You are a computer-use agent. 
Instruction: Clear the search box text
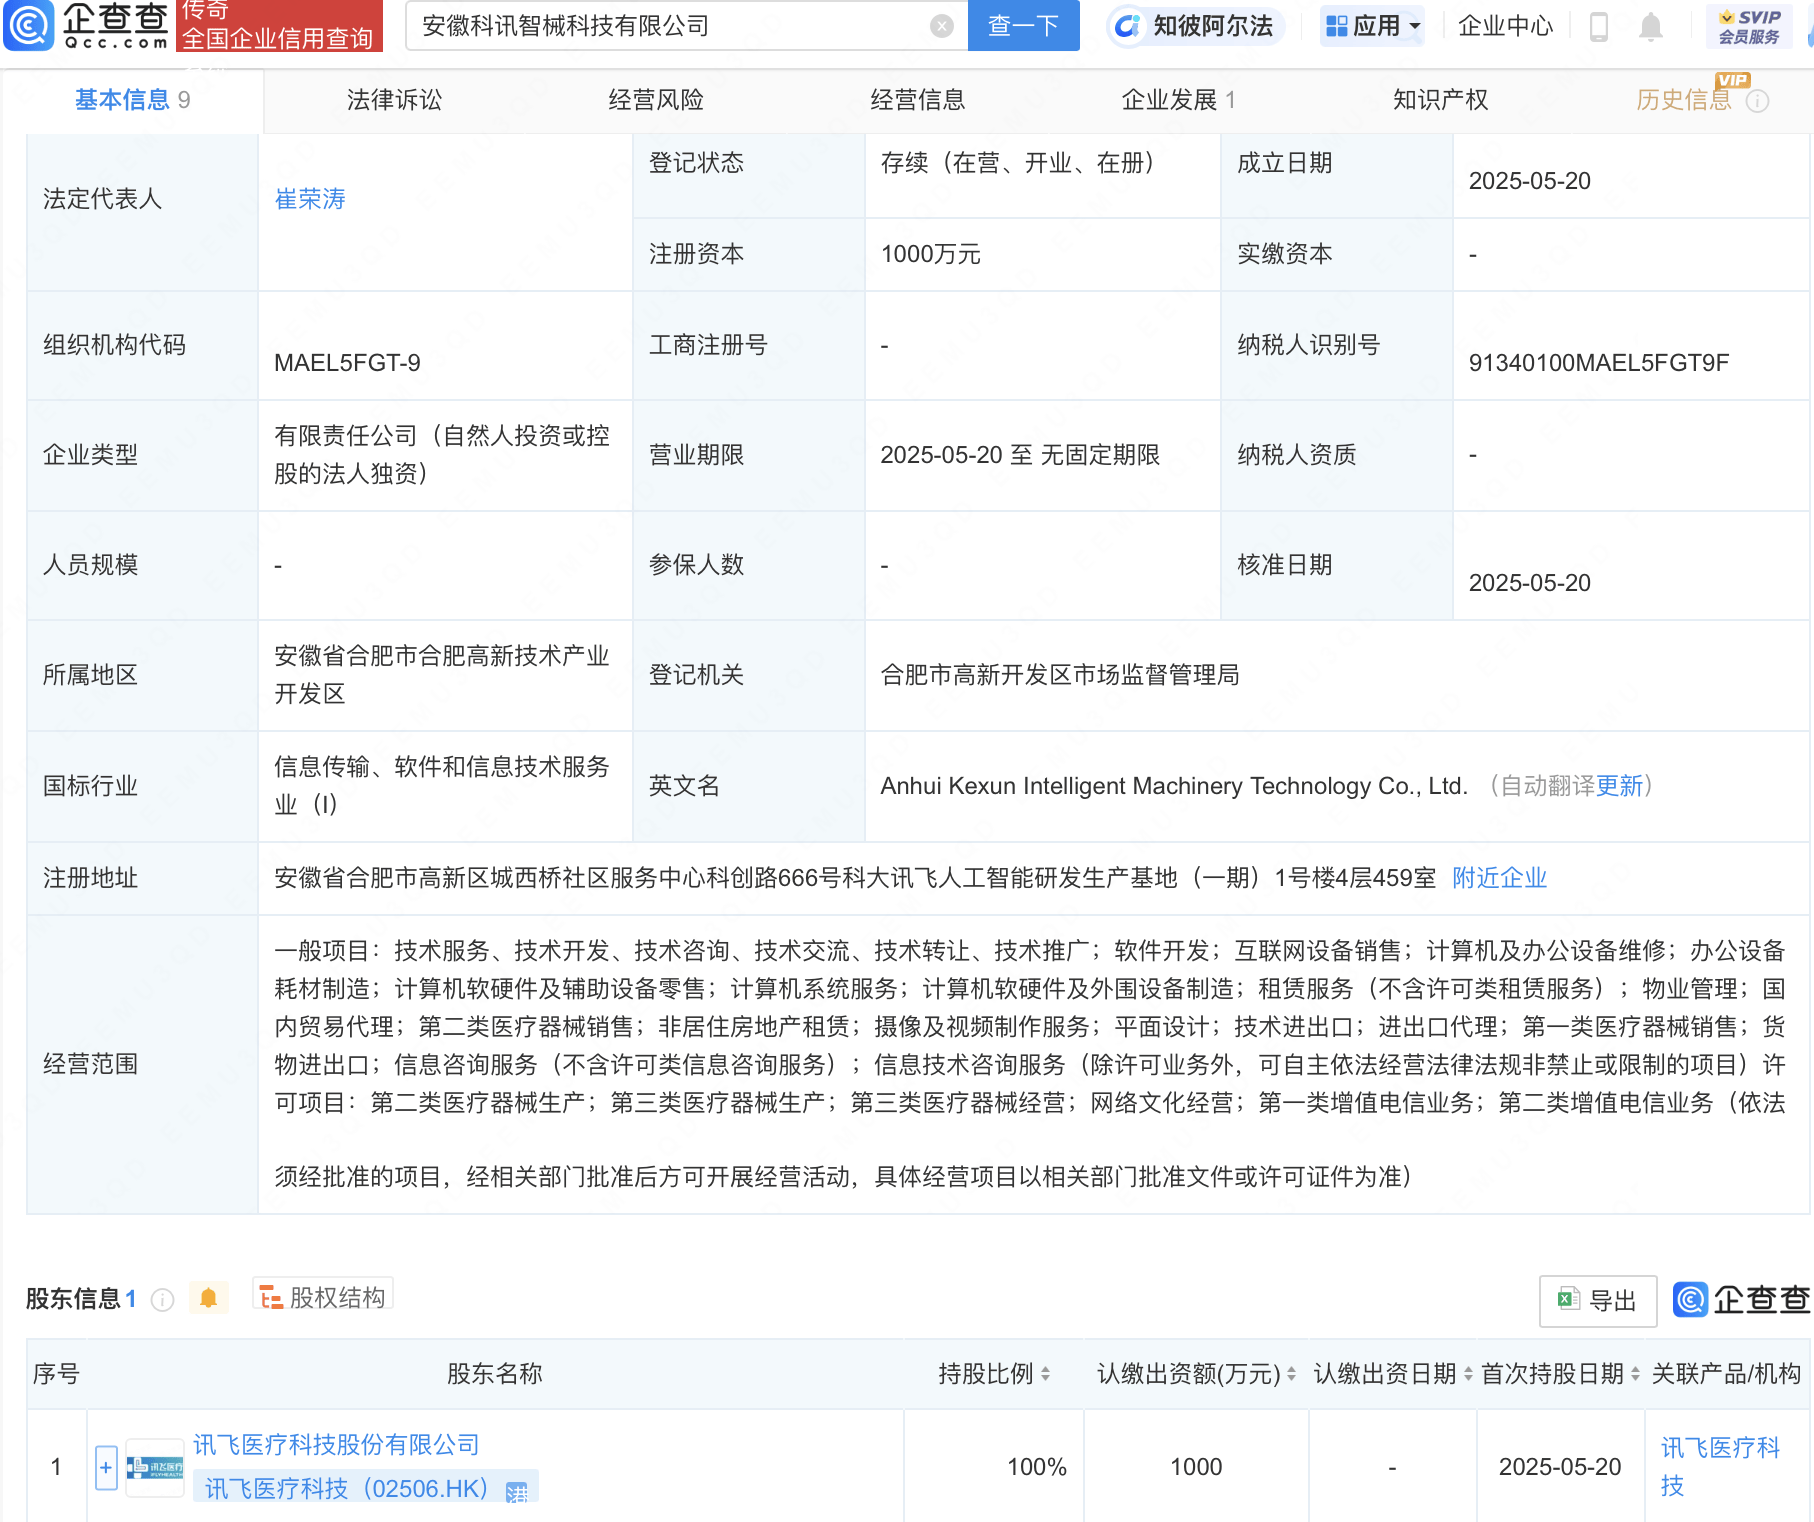[x=941, y=26]
